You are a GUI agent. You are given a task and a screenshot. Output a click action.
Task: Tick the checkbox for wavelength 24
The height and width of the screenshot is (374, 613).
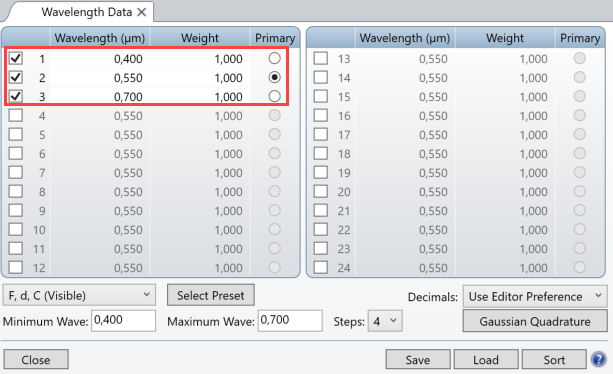coord(321,267)
